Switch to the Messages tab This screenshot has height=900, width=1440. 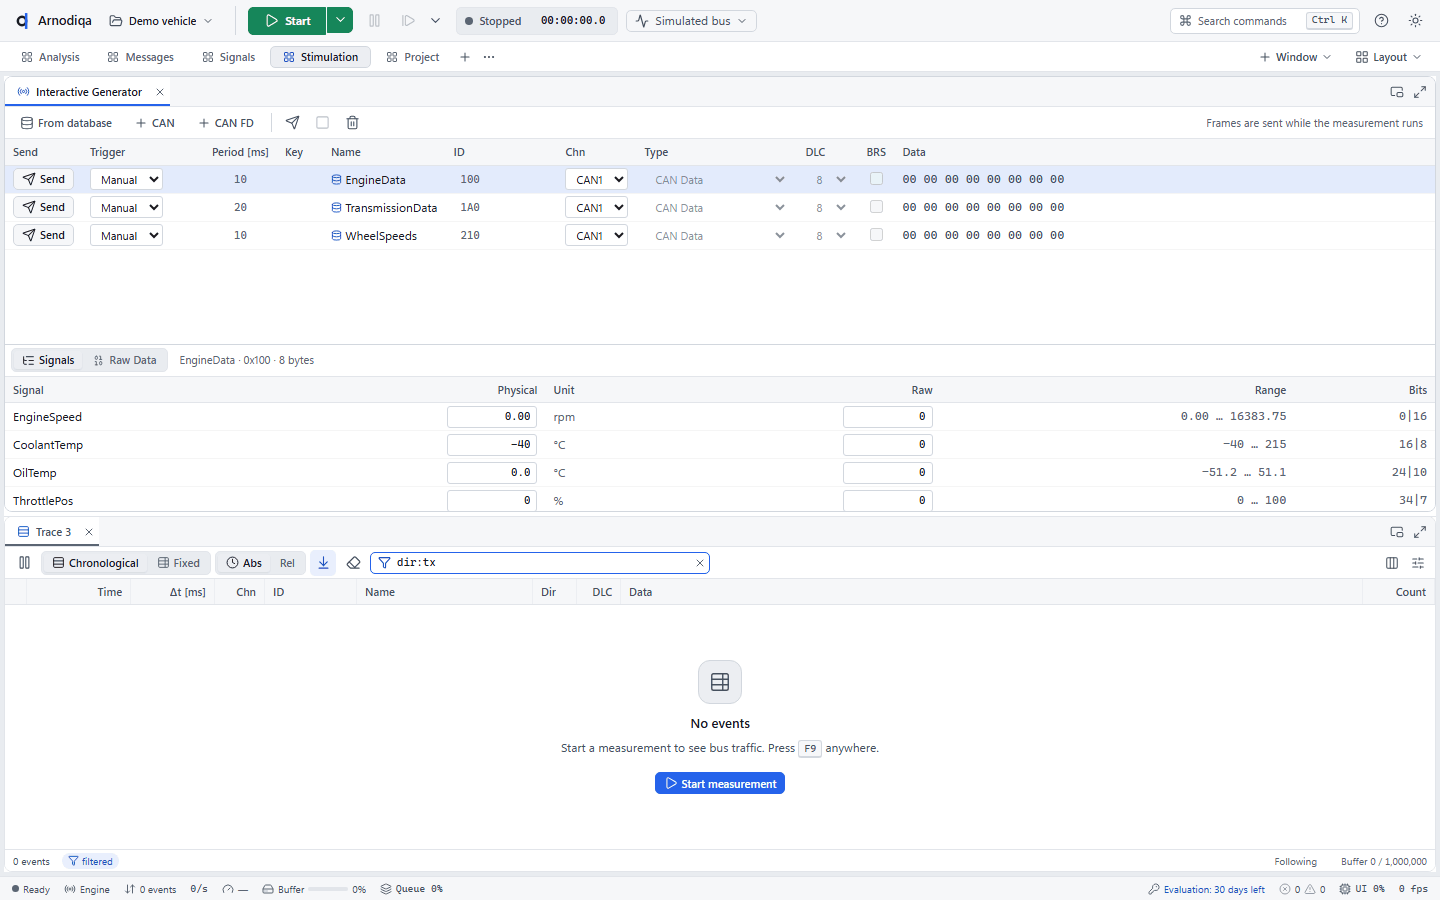click(140, 57)
